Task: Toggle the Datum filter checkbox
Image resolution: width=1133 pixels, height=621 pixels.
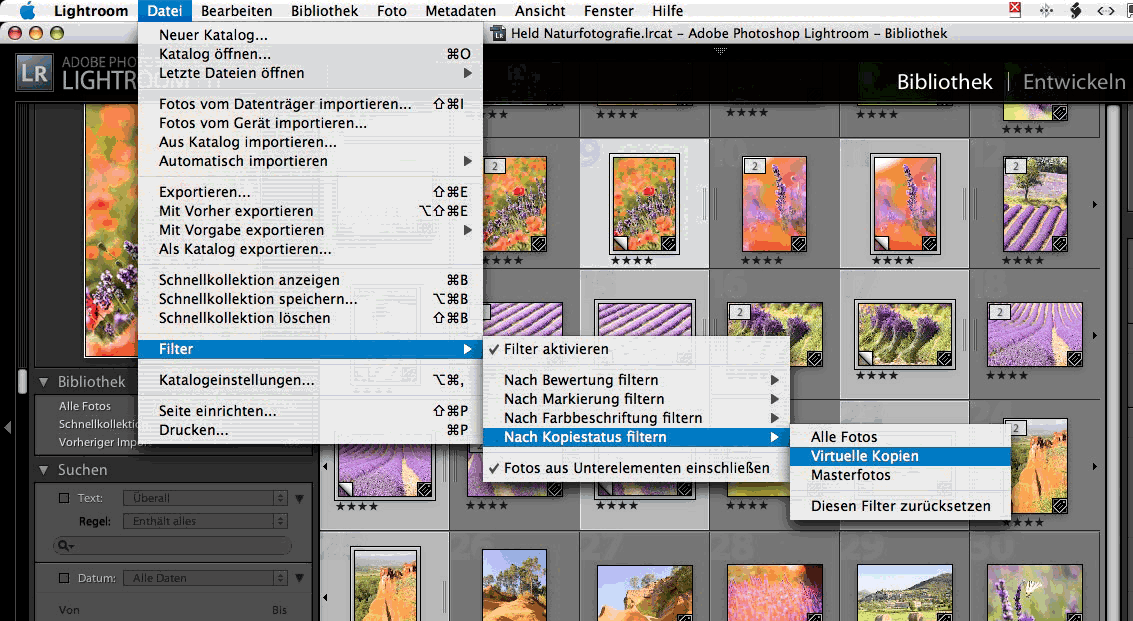Action: point(64,578)
